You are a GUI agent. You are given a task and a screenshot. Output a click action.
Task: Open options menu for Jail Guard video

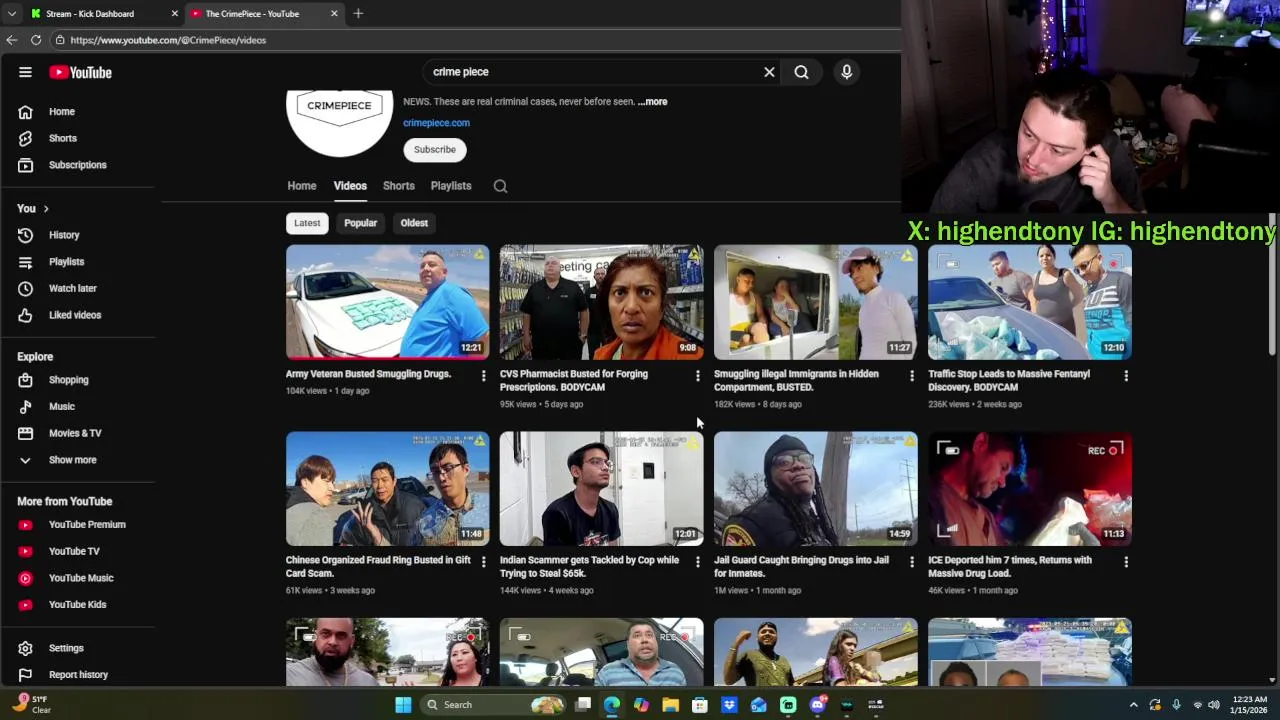tap(911, 562)
